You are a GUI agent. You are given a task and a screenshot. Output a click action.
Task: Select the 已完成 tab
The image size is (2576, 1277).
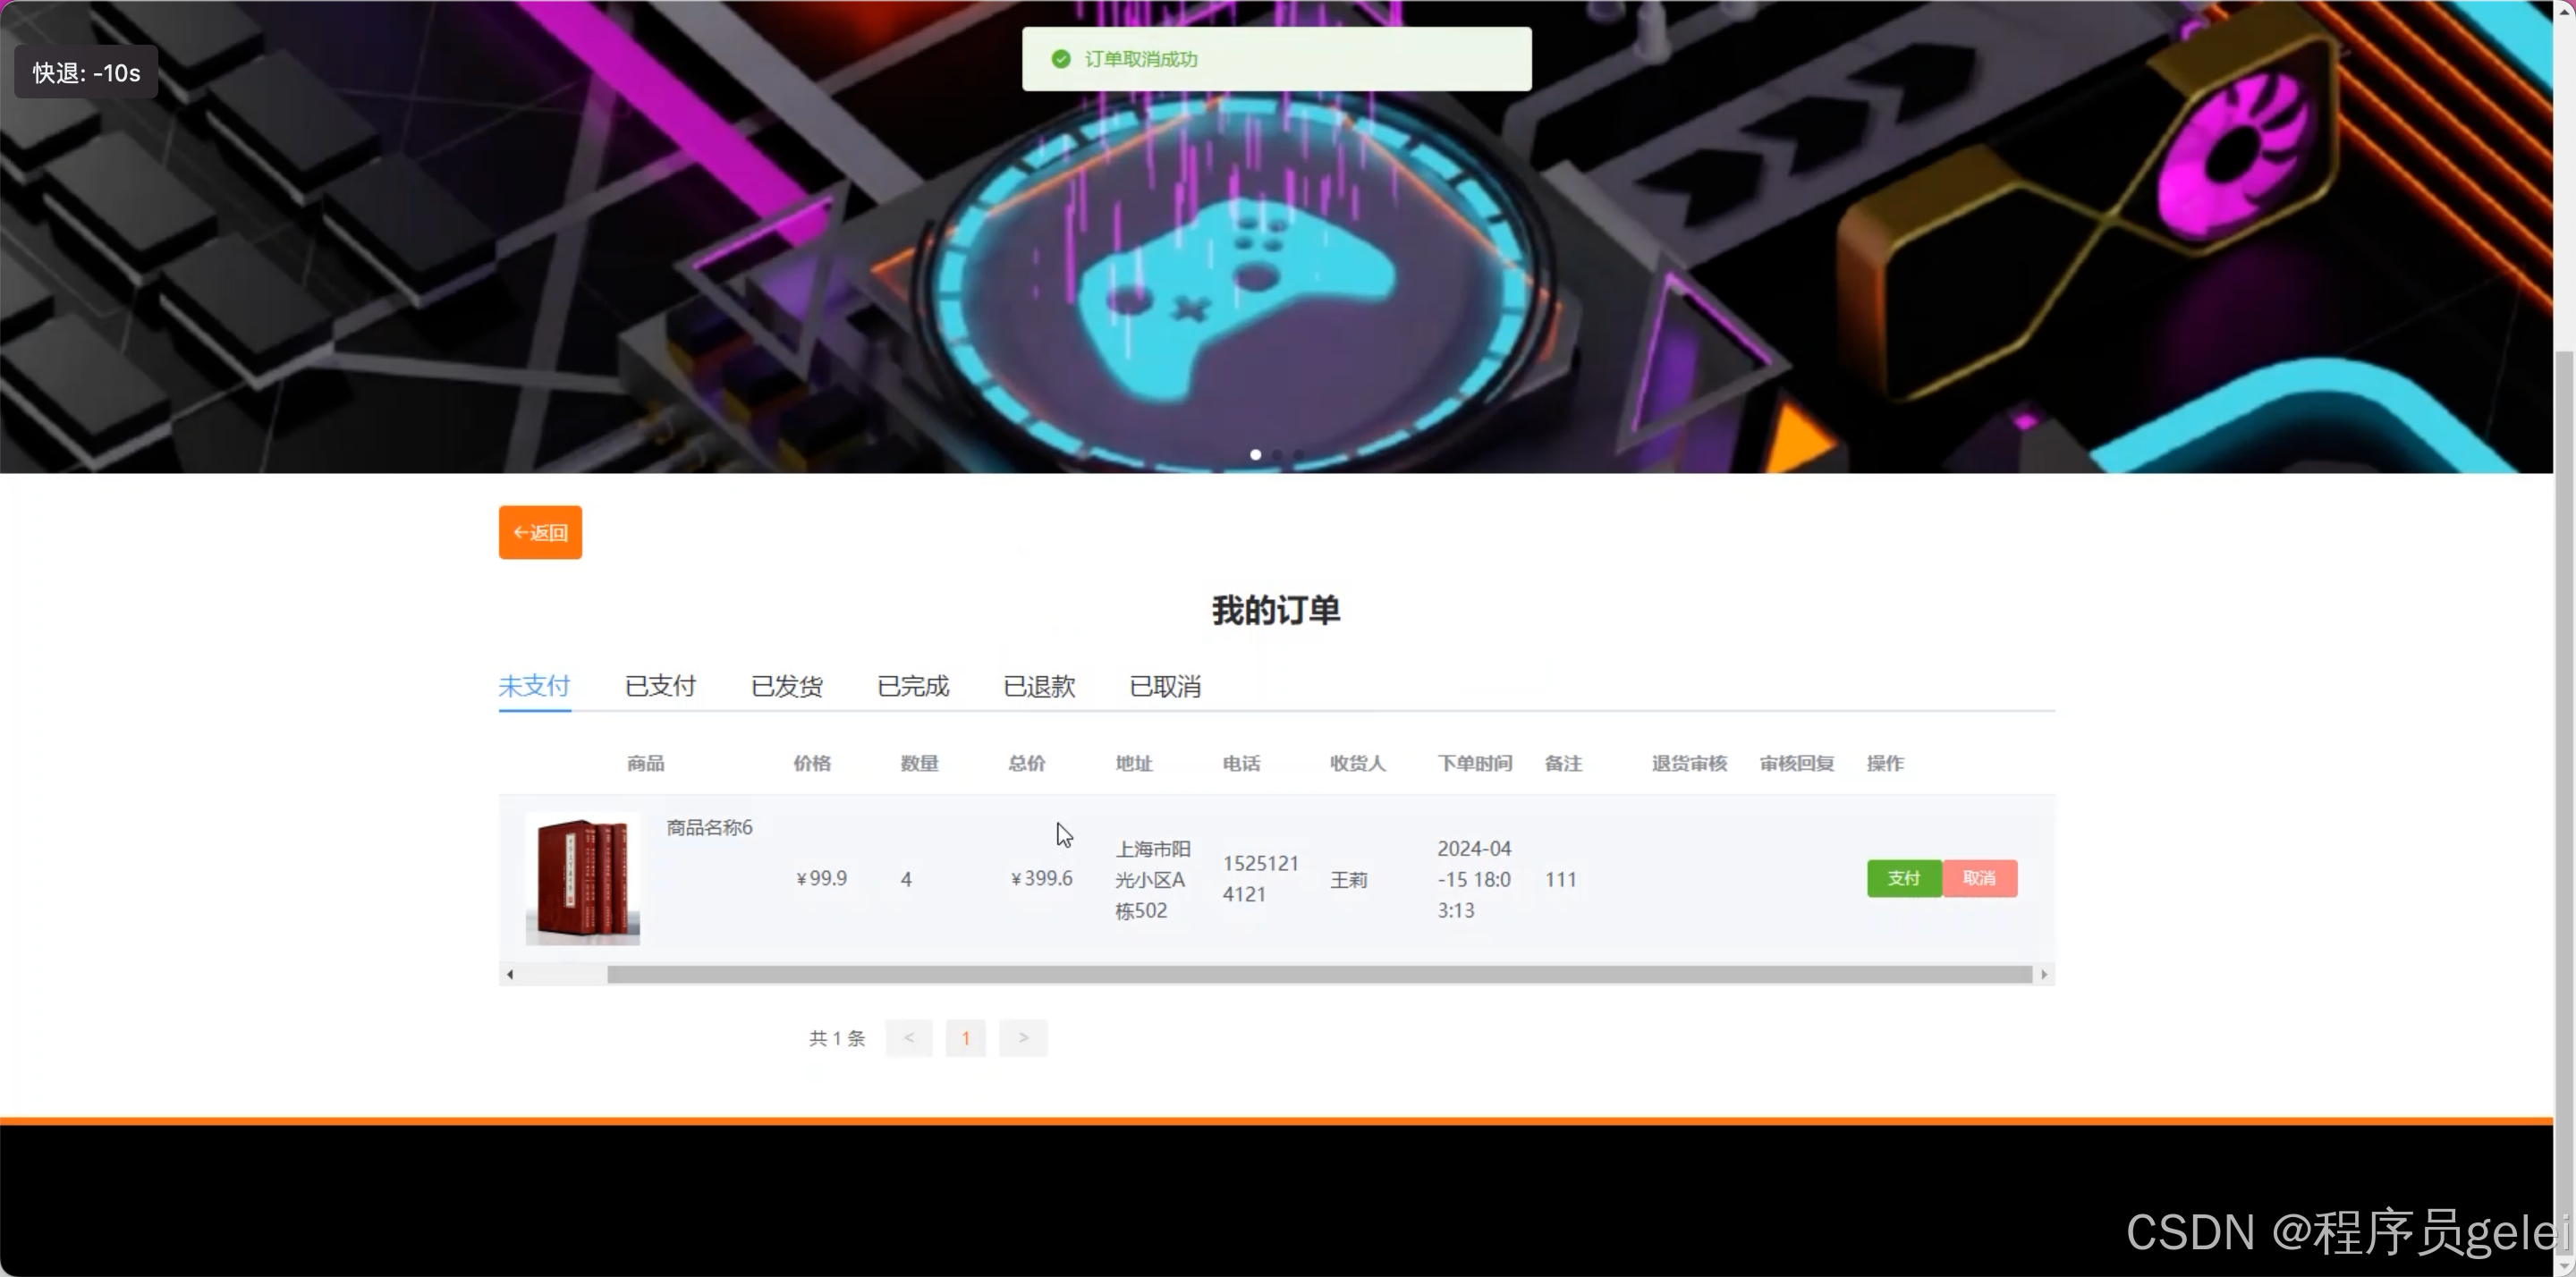[x=912, y=686]
